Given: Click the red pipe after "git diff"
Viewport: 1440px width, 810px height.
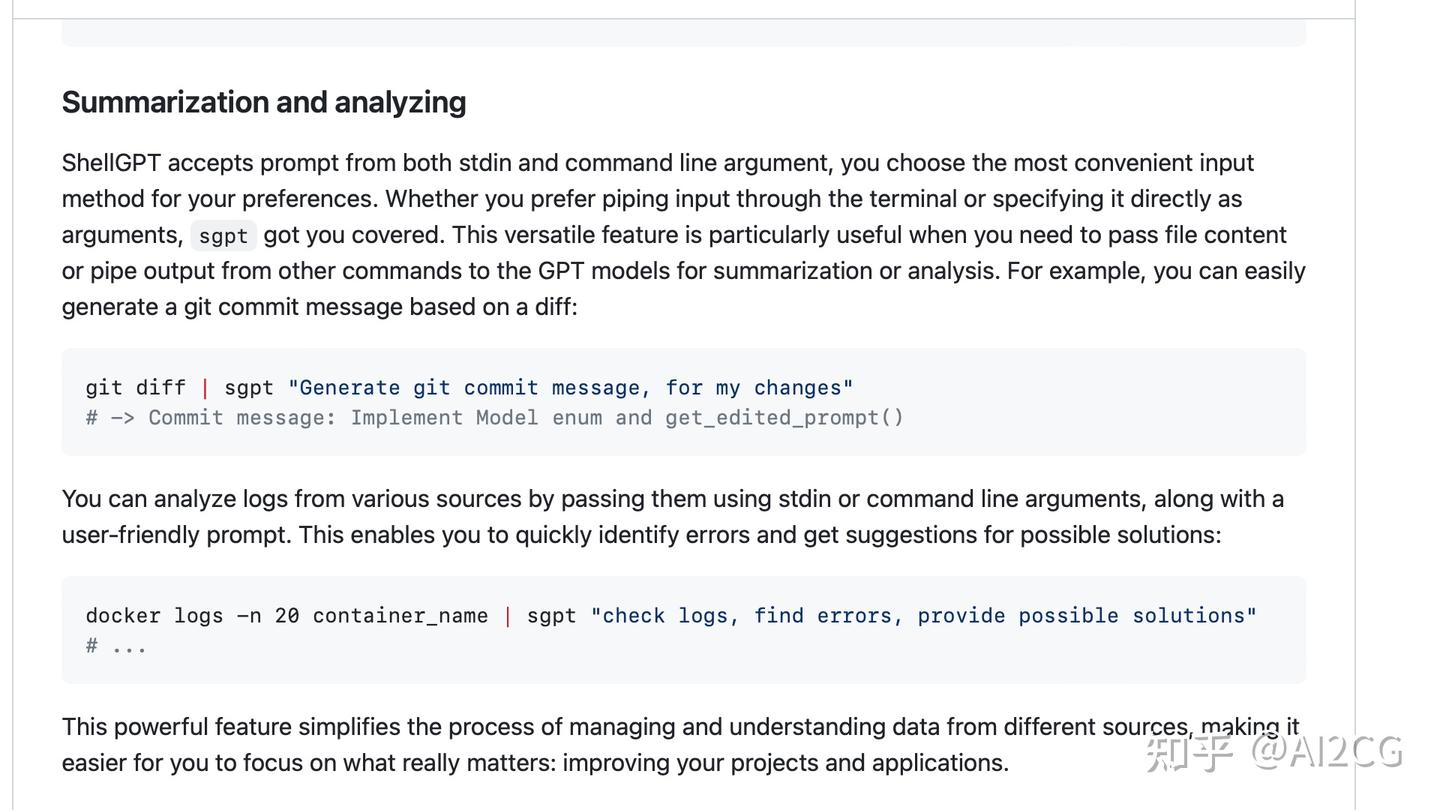Looking at the screenshot, I should click(205, 388).
